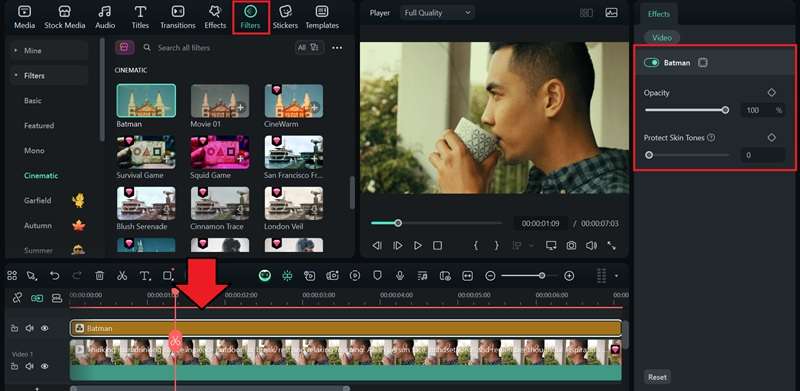The width and height of the screenshot is (800, 391).
Task: Open the player image snapshot view icon
Action: coord(612,13)
